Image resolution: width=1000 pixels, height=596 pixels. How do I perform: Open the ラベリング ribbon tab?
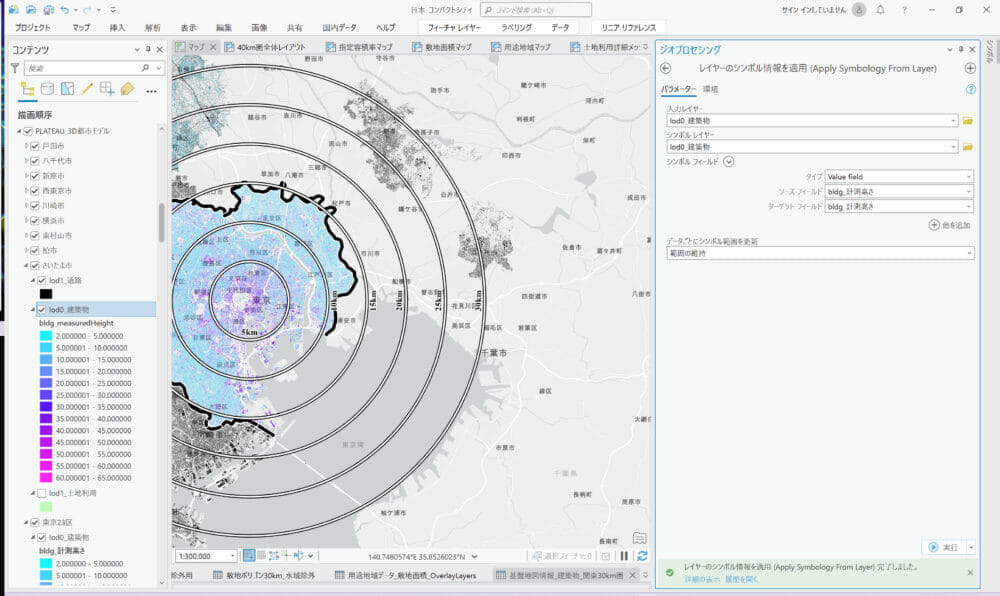tap(516, 27)
